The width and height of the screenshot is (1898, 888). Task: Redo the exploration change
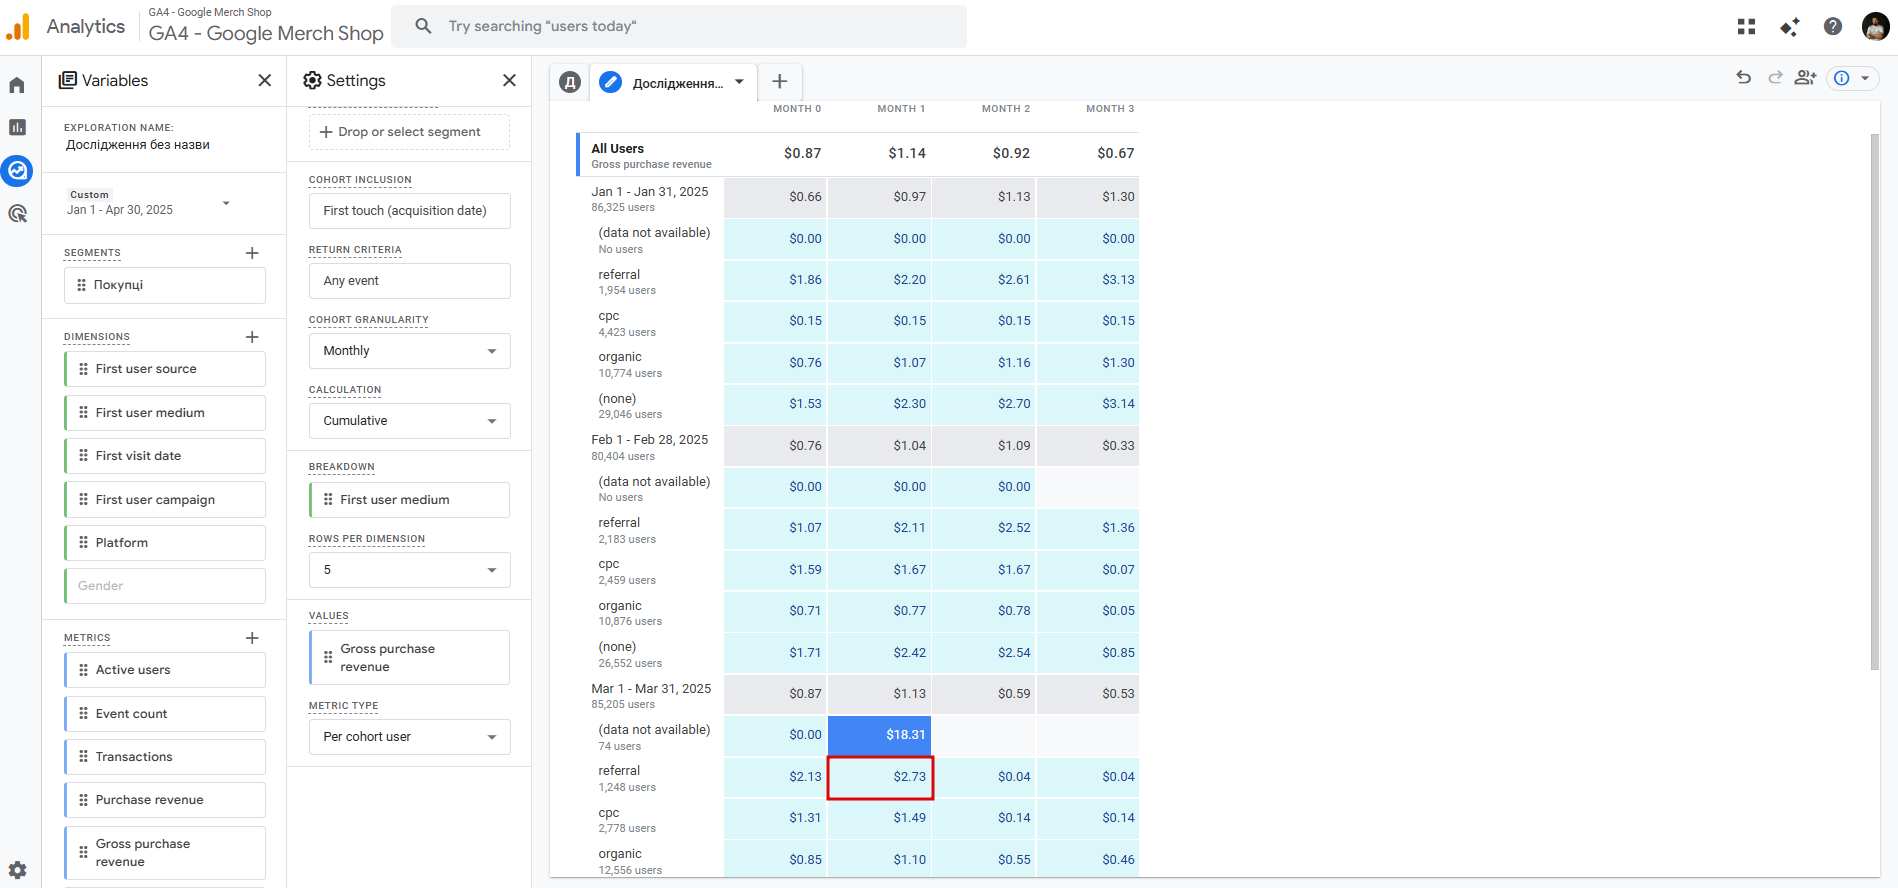(x=1775, y=77)
